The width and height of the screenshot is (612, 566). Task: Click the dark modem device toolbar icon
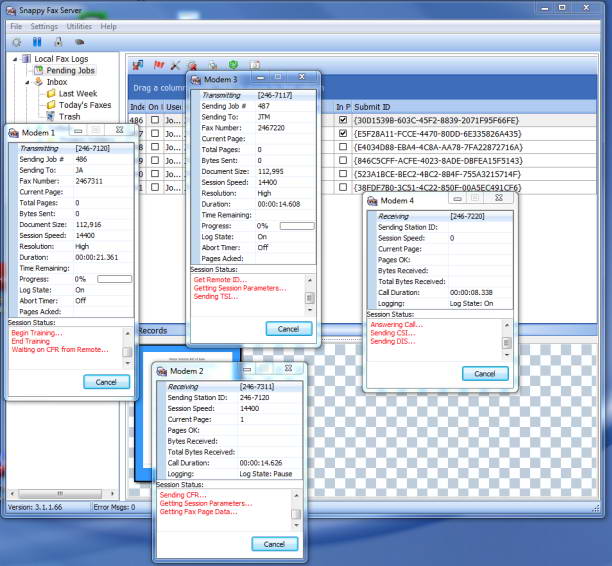[x=79, y=42]
